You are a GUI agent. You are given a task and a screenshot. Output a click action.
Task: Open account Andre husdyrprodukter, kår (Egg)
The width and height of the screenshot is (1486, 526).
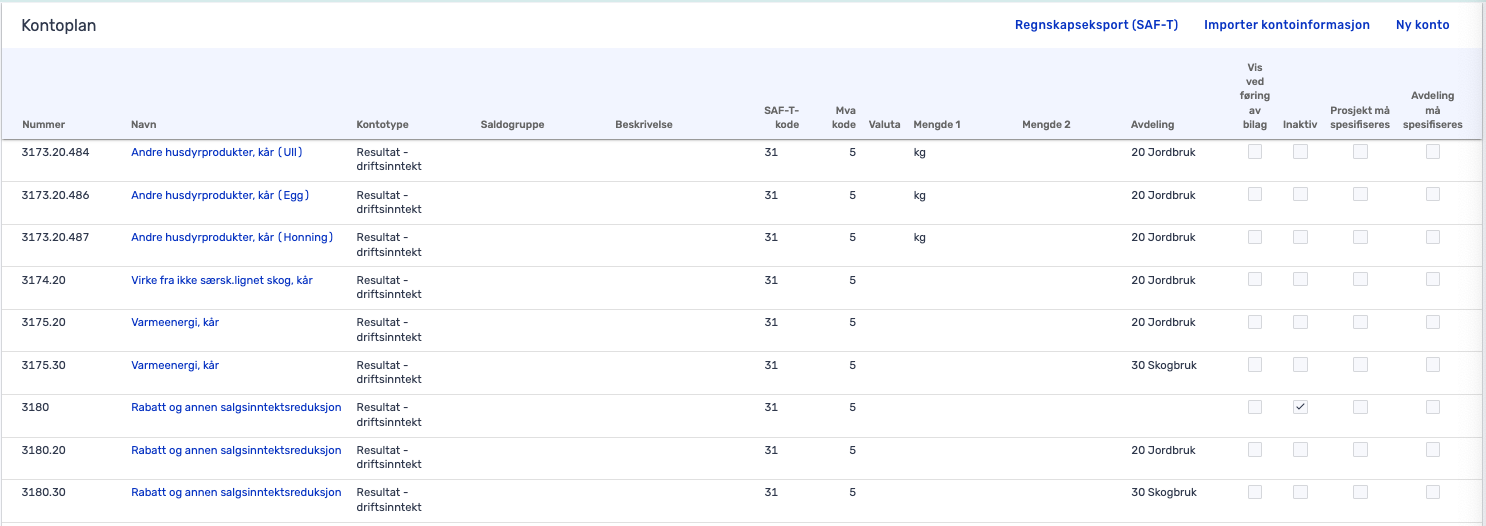pyautogui.click(x=220, y=195)
